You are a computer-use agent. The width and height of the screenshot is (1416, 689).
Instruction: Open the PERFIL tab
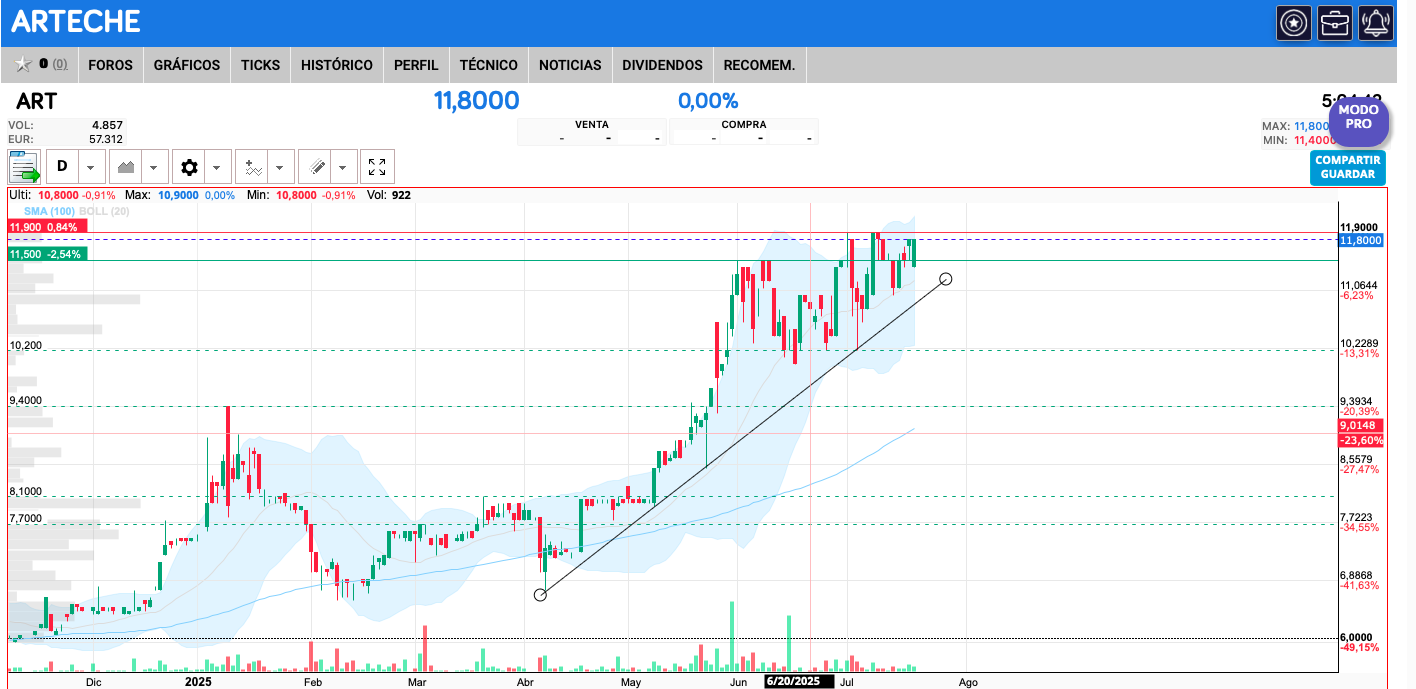point(416,65)
